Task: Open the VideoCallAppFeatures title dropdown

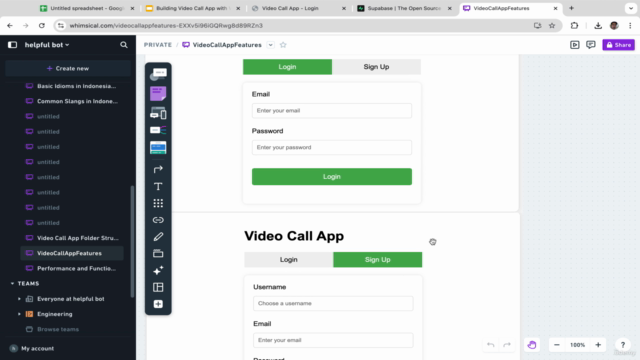Action: pos(271,45)
